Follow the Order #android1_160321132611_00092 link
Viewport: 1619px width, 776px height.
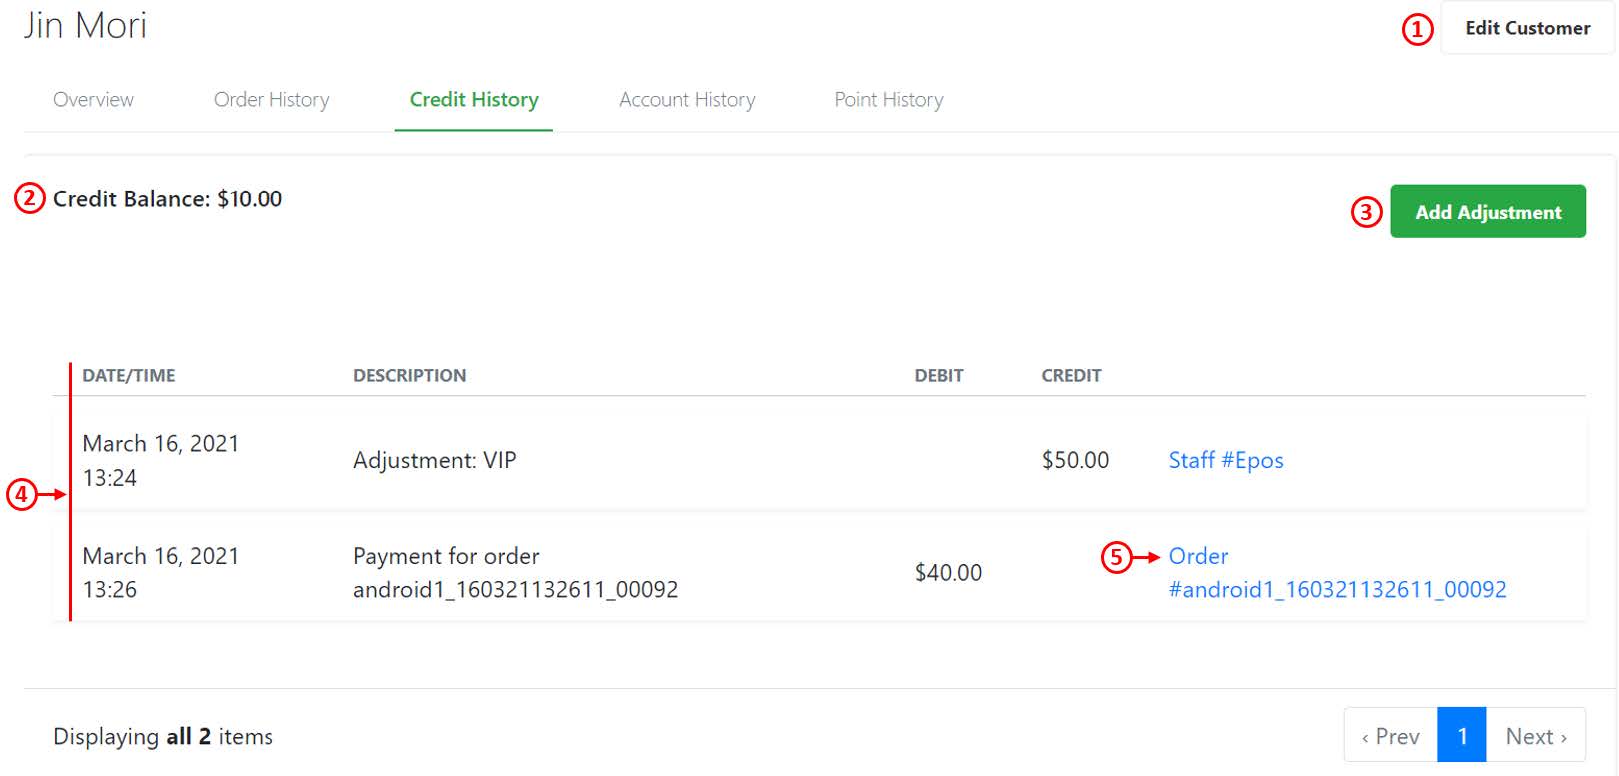point(1337,573)
